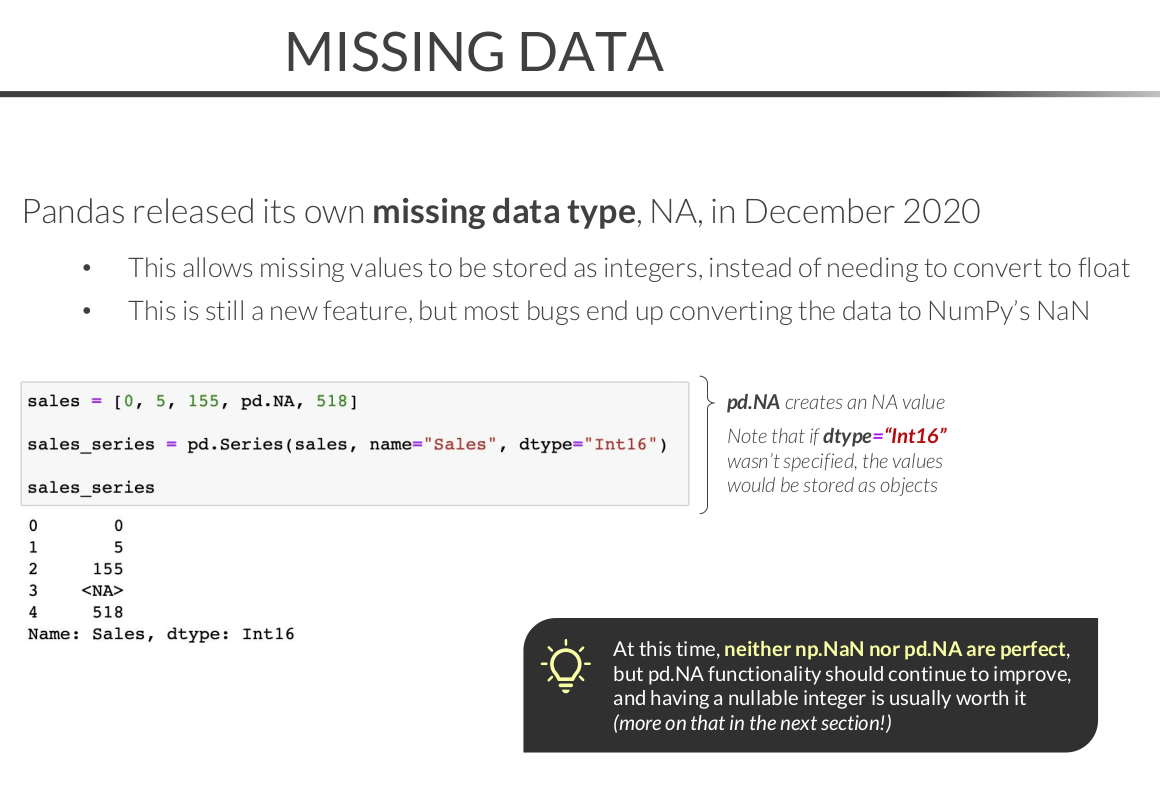Click the yellow highlighted 'neither np.NaN nor pd.NA' text
This screenshot has height=807, width=1160.
[x=894, y=649]
